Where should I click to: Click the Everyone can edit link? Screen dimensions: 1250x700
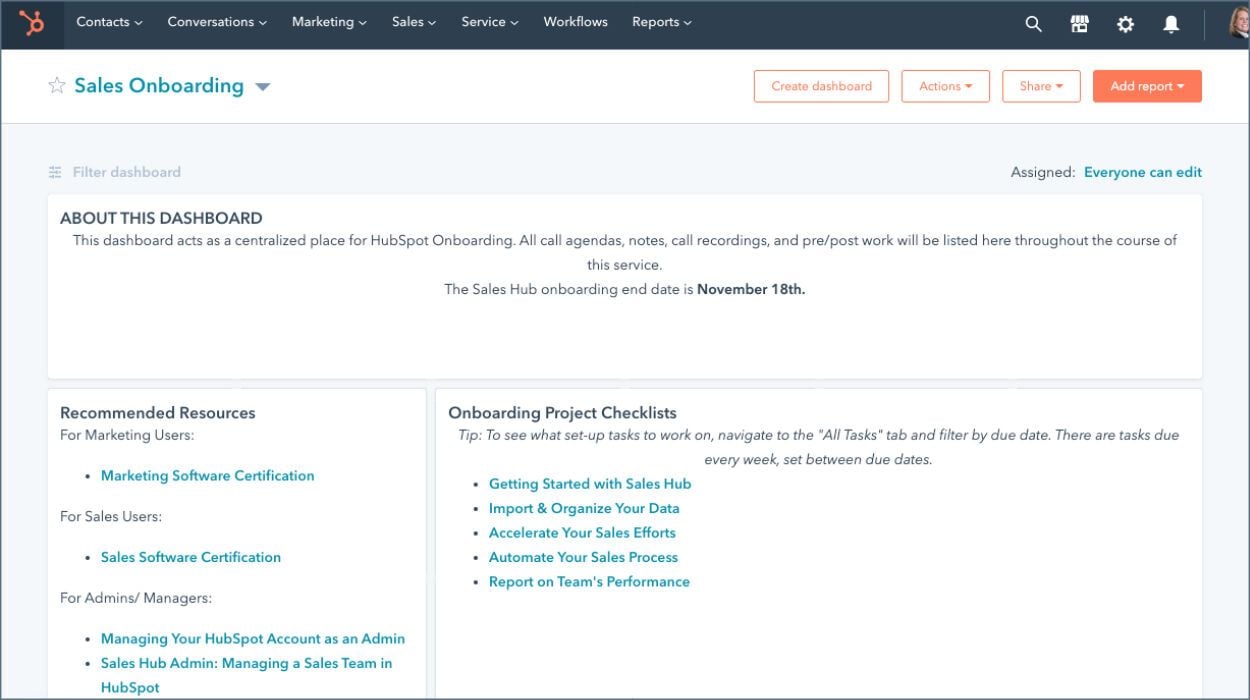(x=1143, y=172)
